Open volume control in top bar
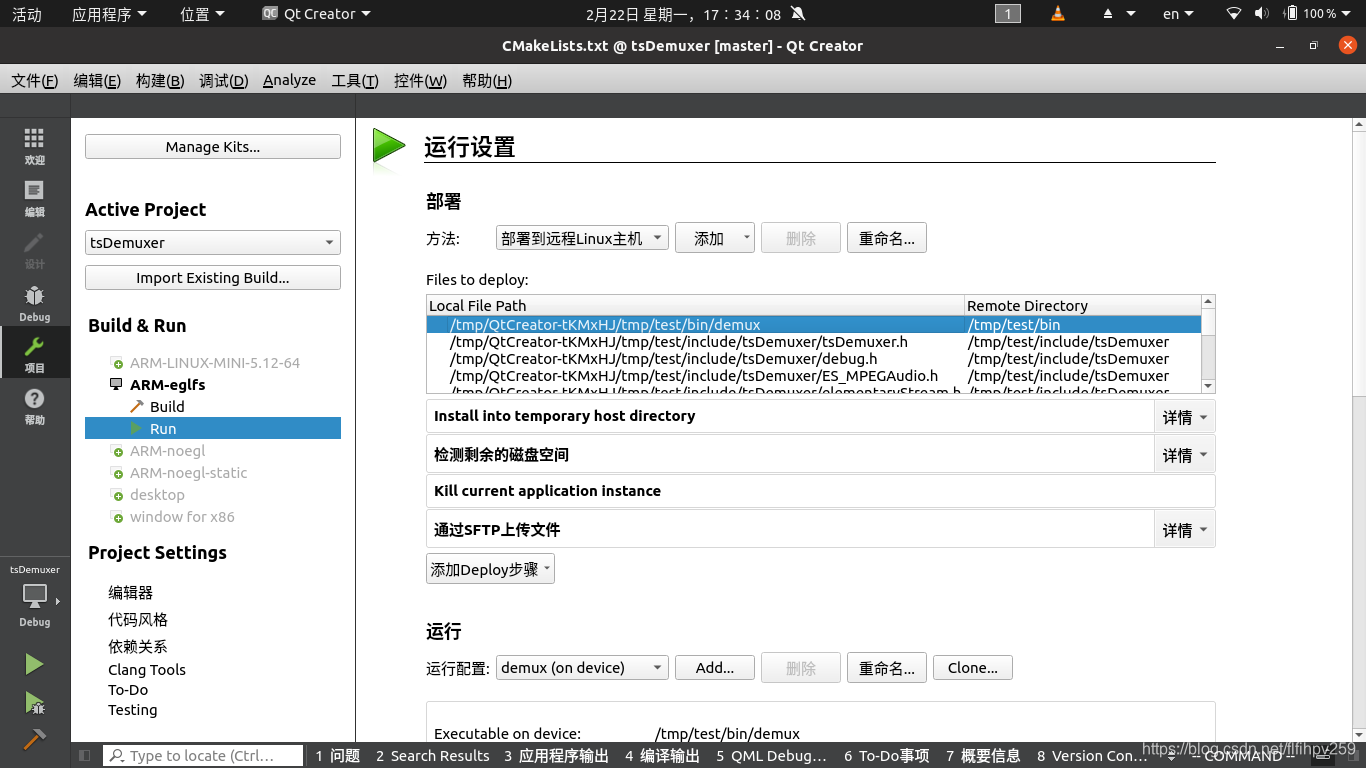 tap(1261, 14)
